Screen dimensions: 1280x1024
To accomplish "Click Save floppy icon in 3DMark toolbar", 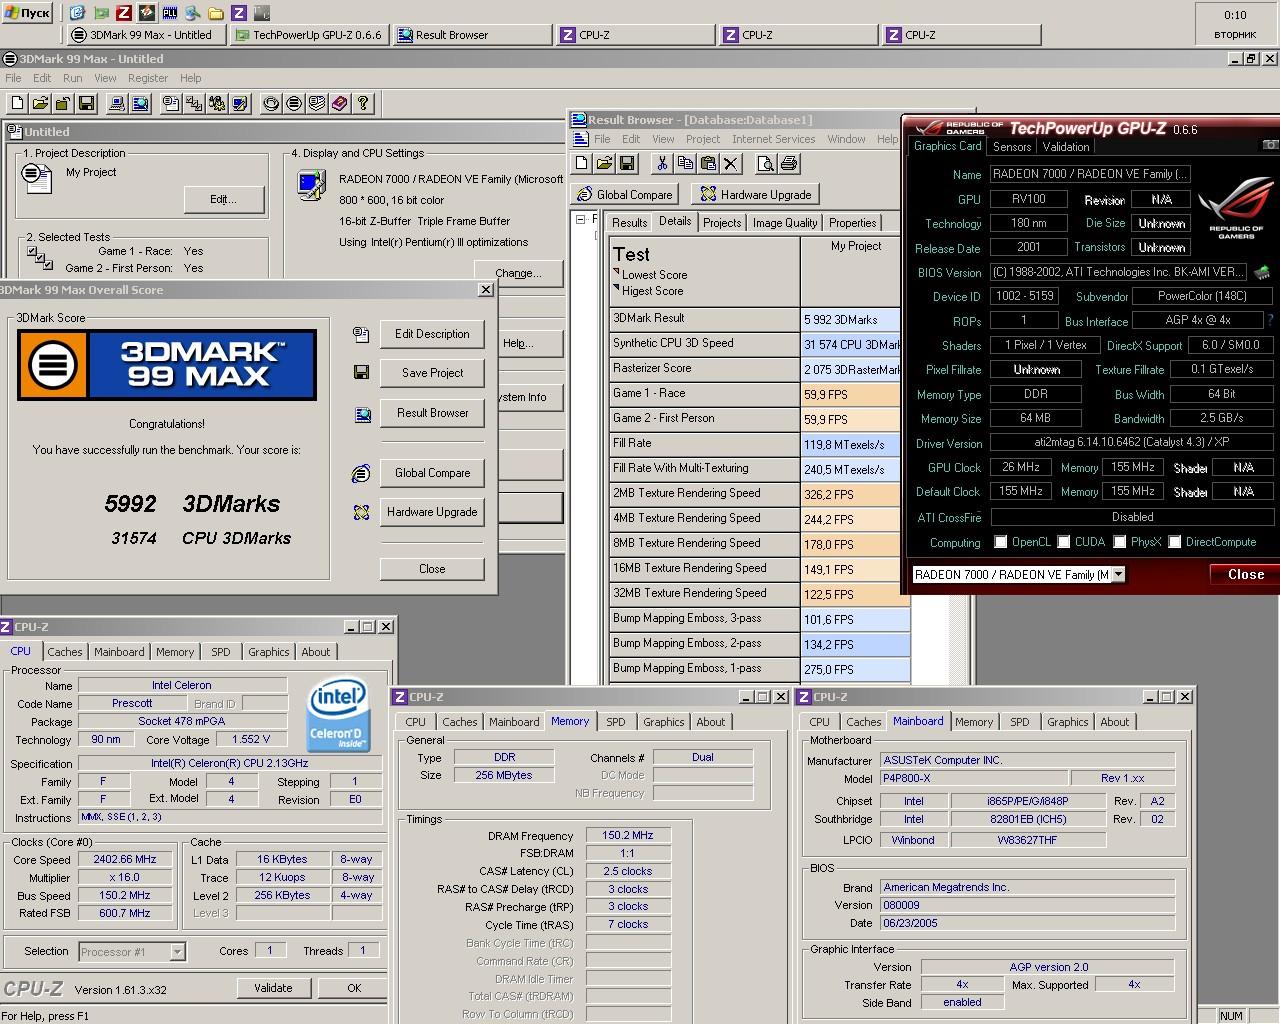I will (86, 103).
